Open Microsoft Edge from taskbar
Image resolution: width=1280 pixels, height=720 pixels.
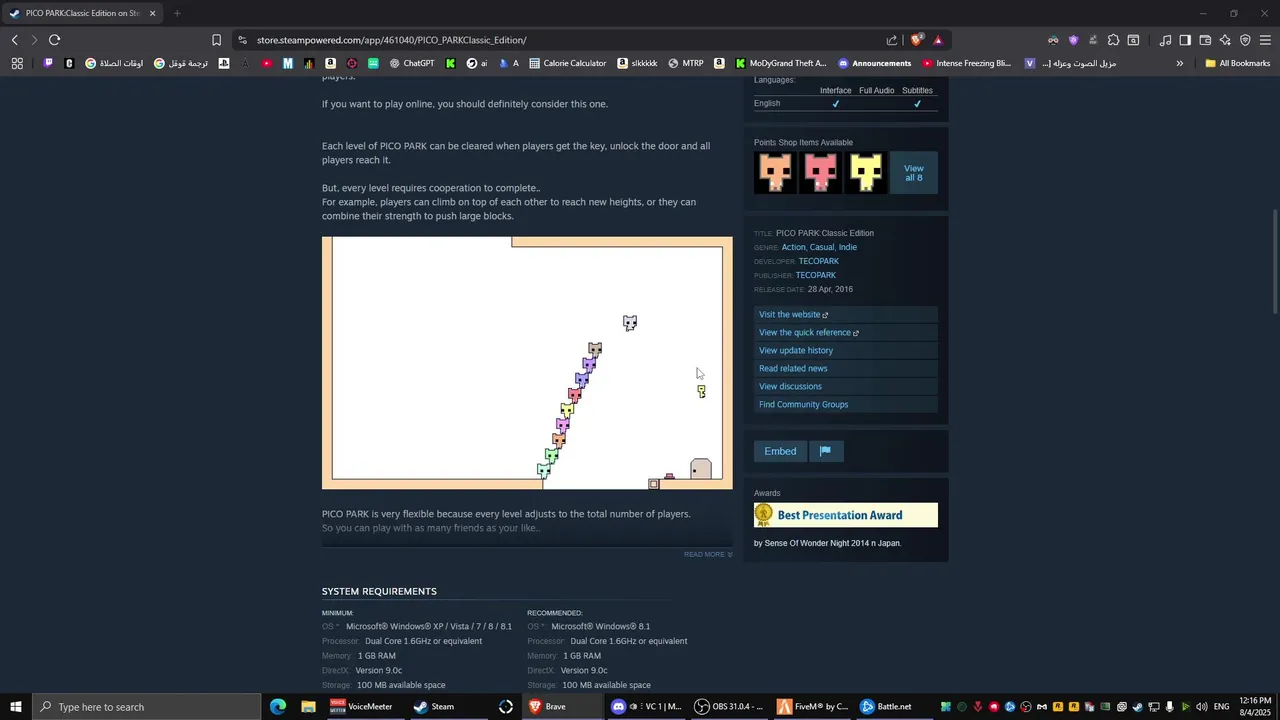pyautogui.click(x=278, y=707)
